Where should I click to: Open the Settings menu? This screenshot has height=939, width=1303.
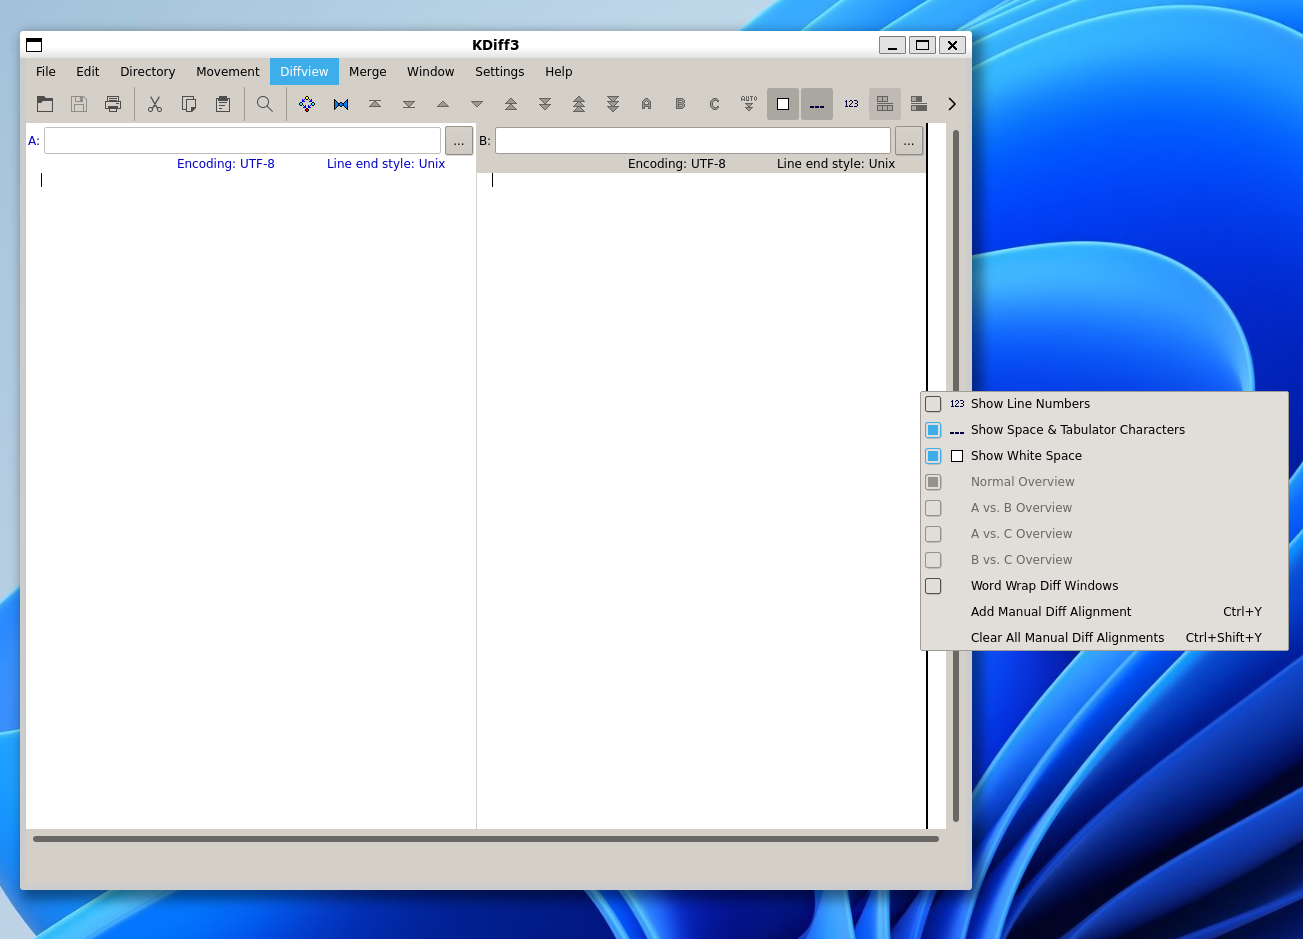click(499, 71)
